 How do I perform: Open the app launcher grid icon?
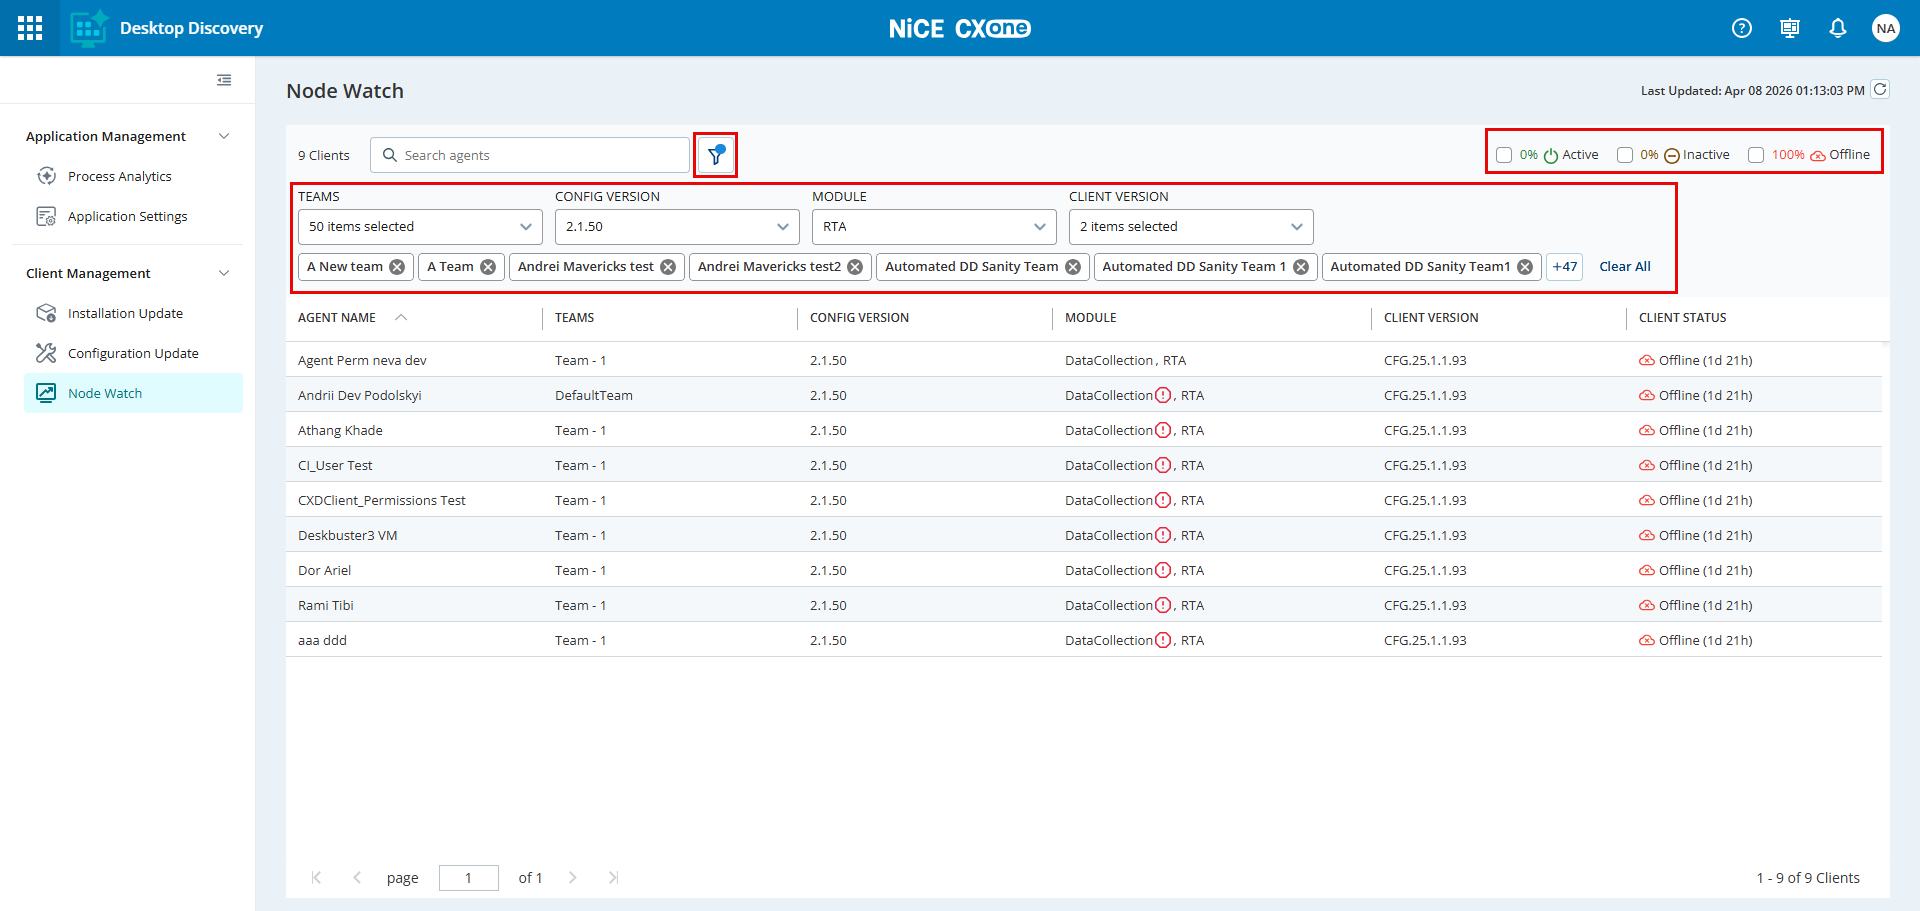30,28
